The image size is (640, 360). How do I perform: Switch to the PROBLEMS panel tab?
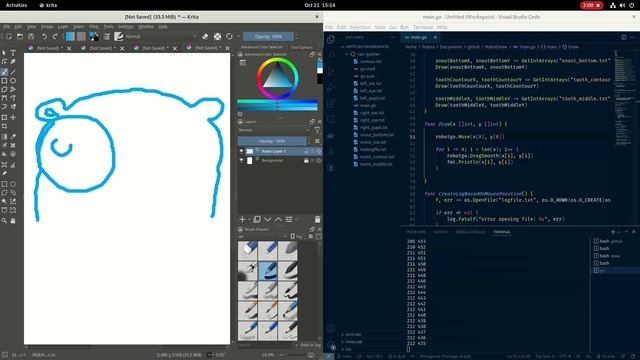(x=416, y=232)
